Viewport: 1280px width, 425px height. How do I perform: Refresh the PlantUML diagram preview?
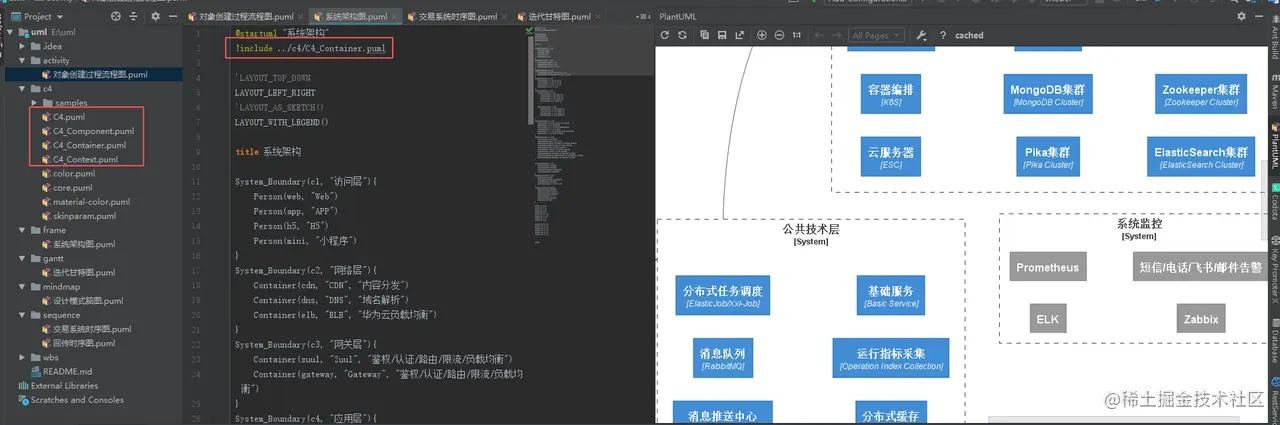pyautogui.click(x=665, y=35)
